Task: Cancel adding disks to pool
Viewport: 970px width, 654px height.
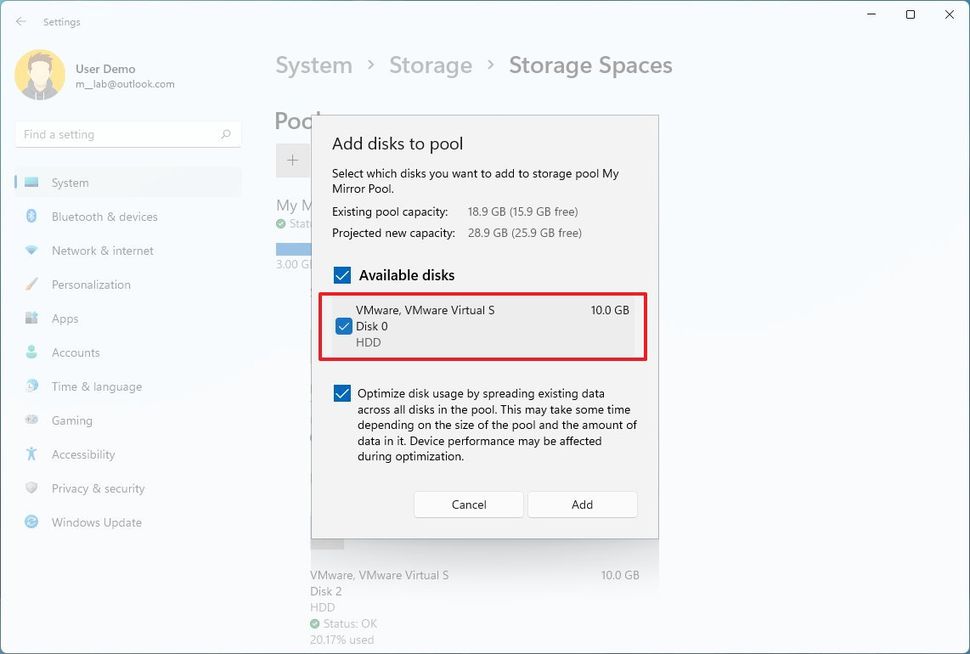Action: point(468,504)
